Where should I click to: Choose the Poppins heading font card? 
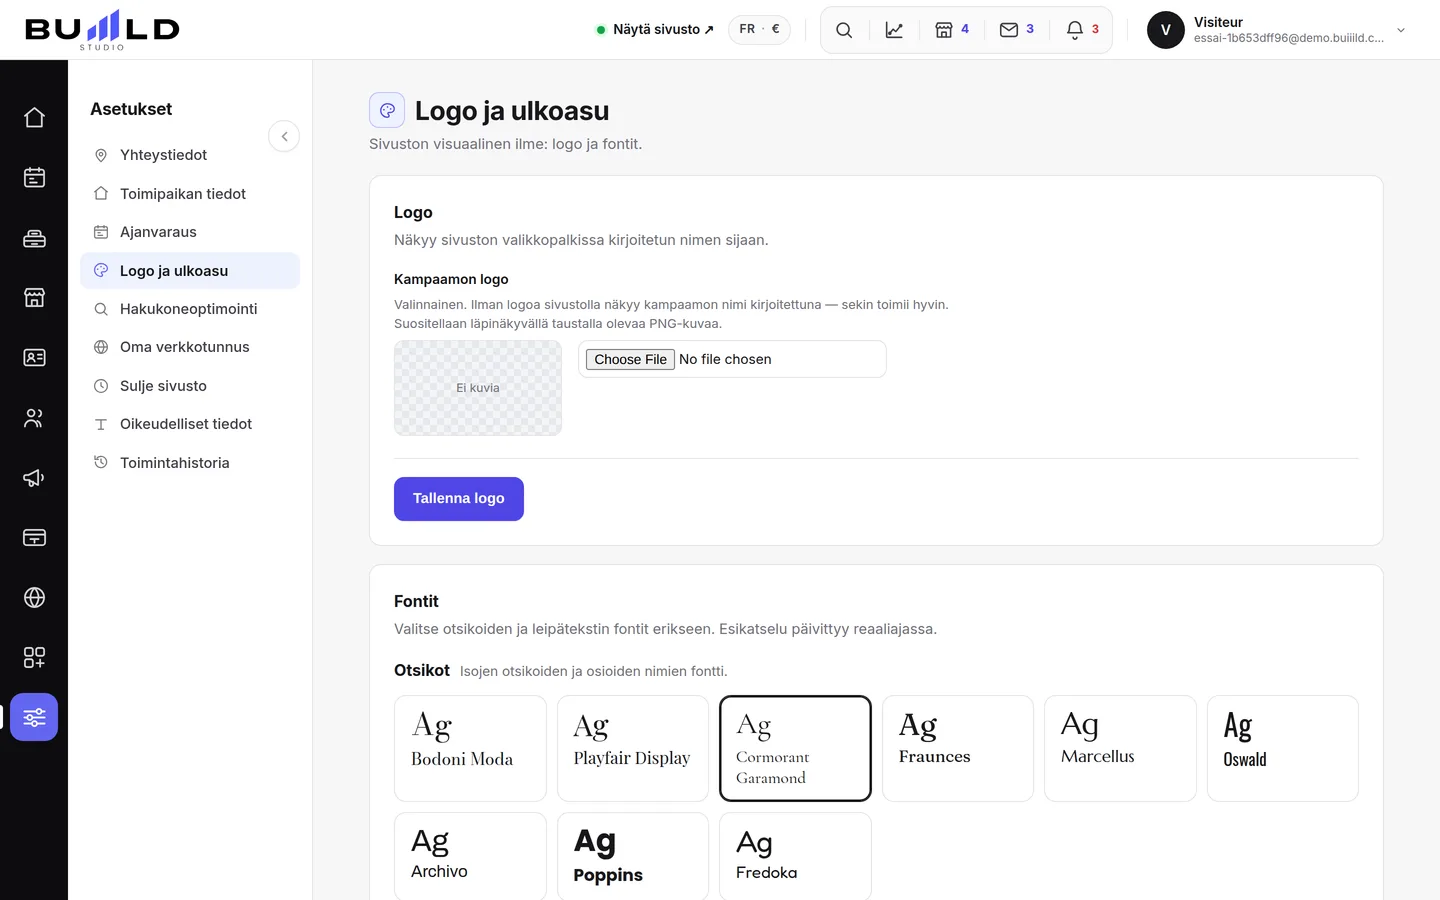click(x=633, y=856)
